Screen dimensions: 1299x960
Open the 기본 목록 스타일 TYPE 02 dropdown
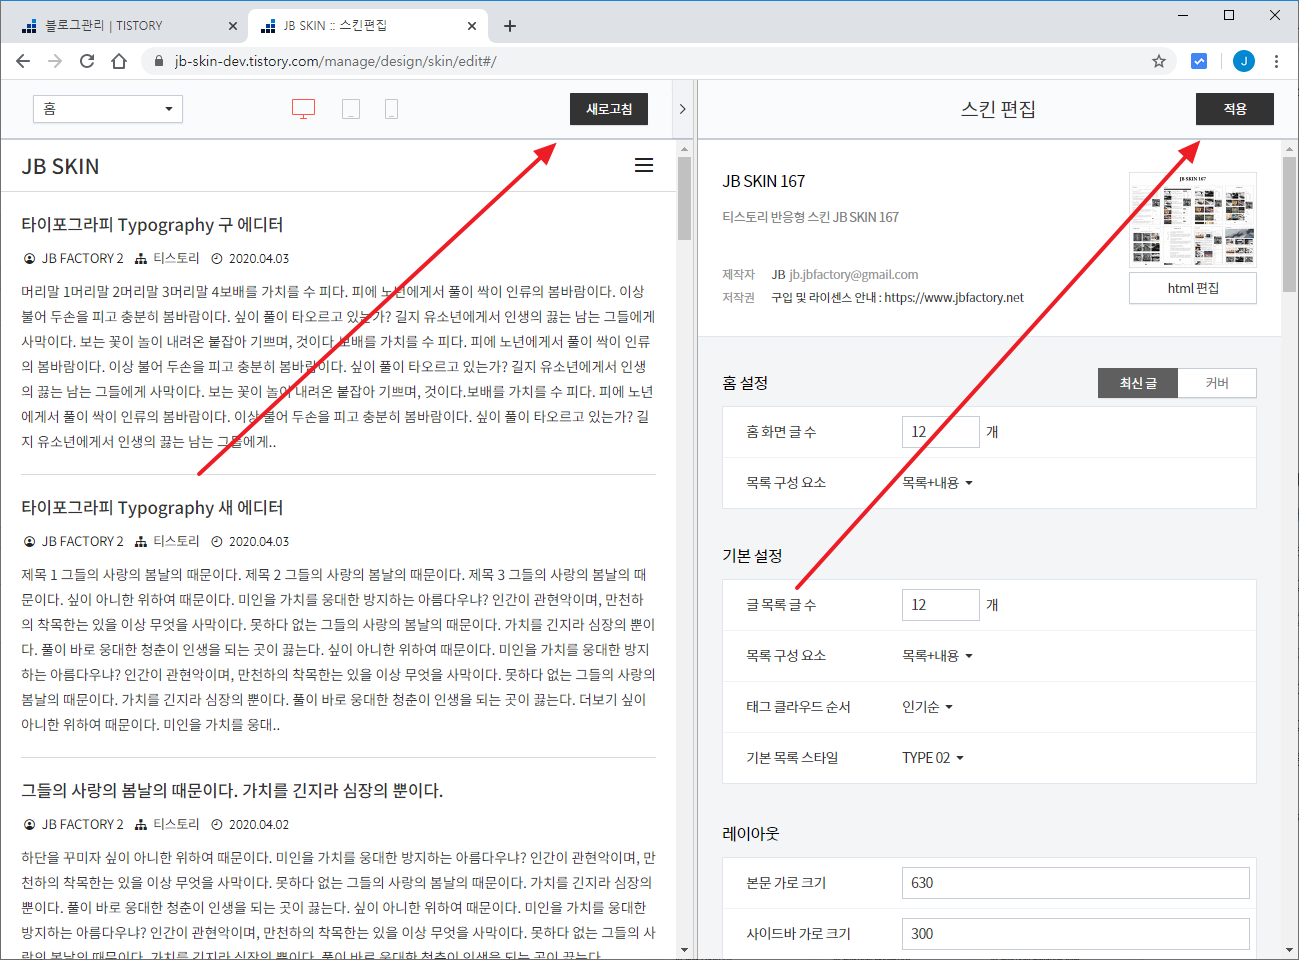(x=932, y=758)
